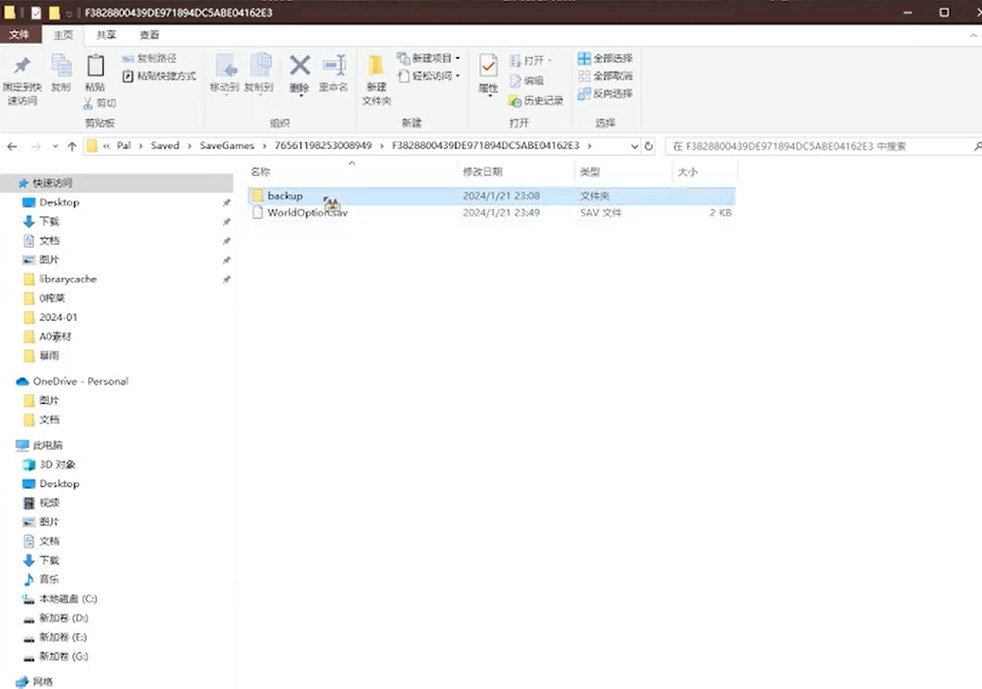Click the Rename (重命名) icon
This screenshot has height=689, width=982.
333,68
